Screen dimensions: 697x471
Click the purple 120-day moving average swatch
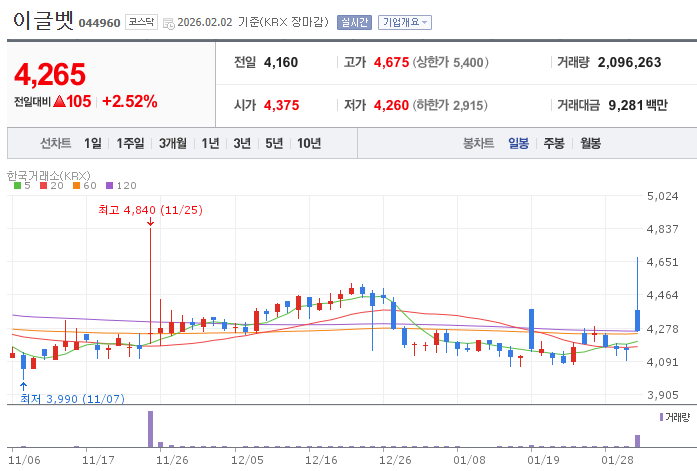pos(109,186)
